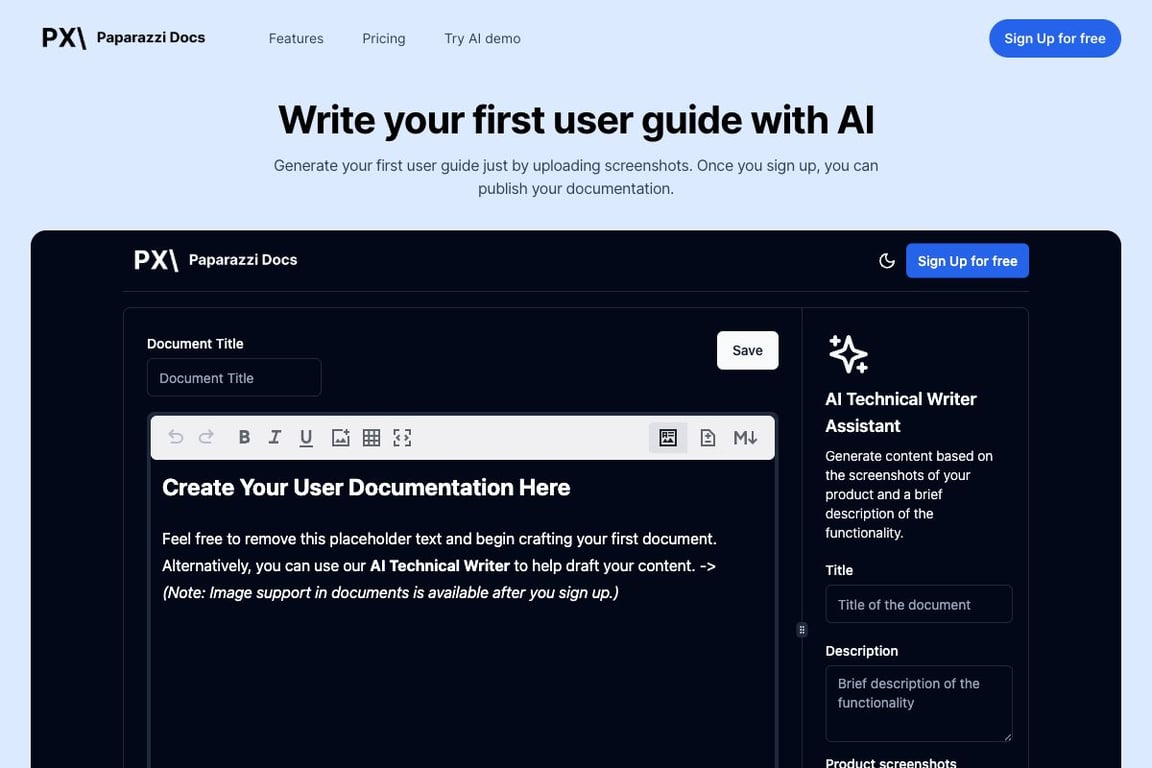The image size is (1152, 768).
Task: Click 'Write your first user guide with AI' headline
Action: pyautogui.click(x=576, y=120)
